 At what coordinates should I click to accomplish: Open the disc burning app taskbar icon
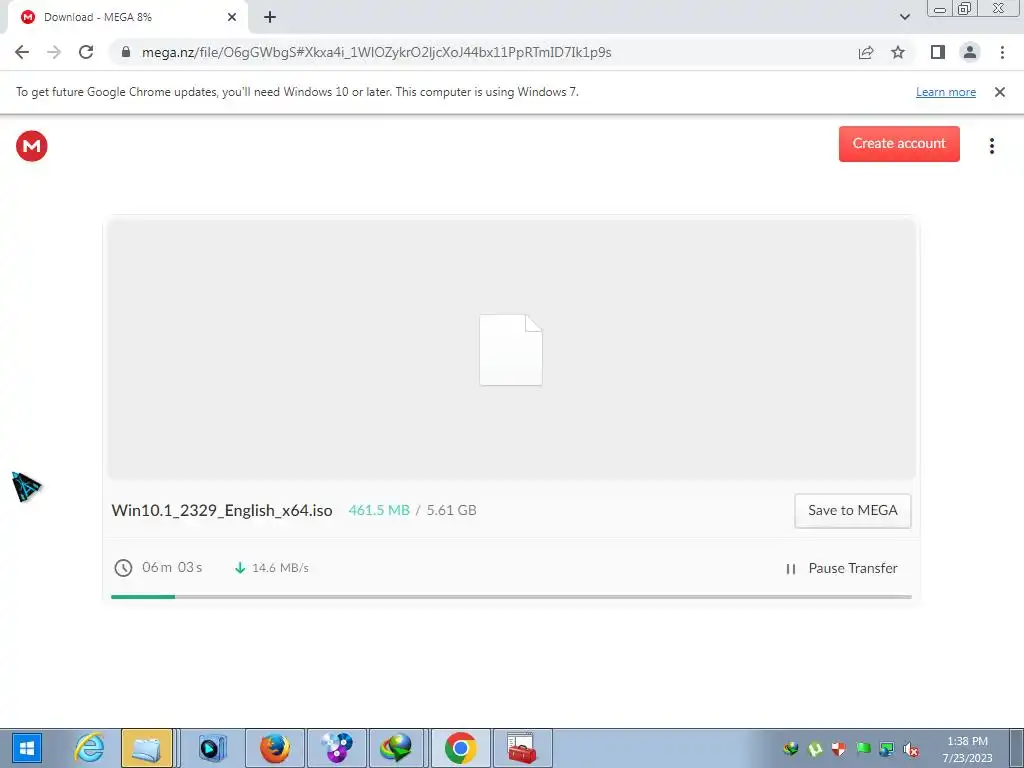337,748
